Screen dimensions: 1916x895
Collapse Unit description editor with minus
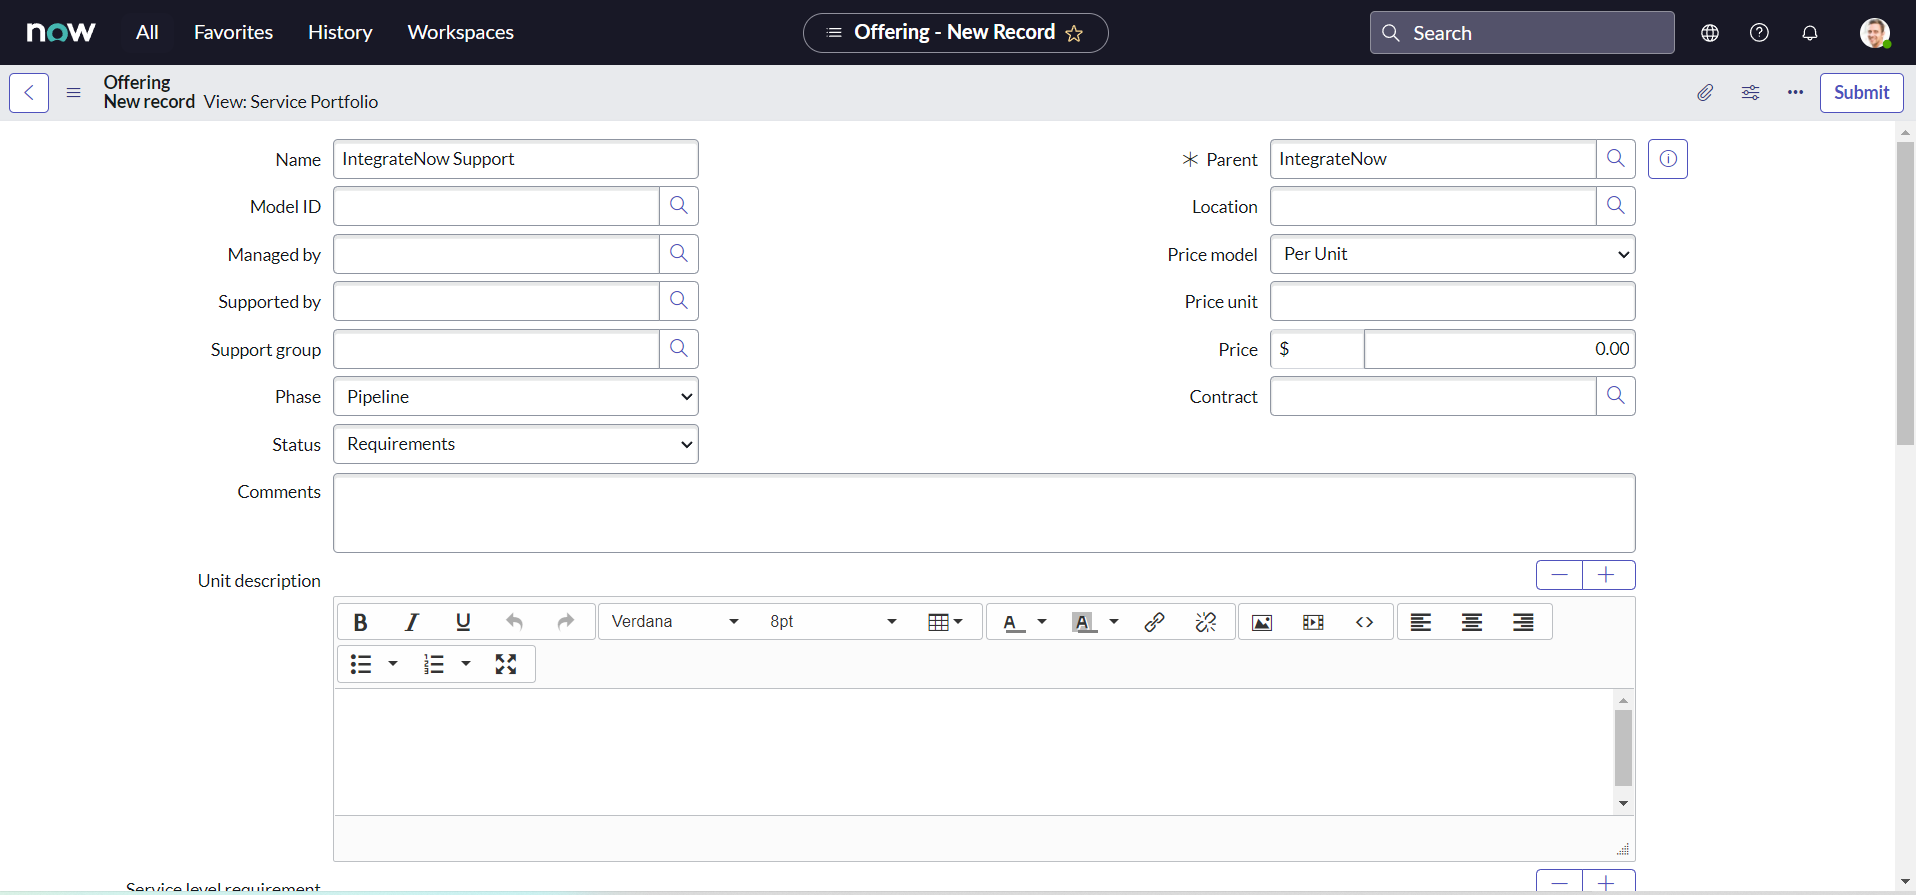point(1559,575)
